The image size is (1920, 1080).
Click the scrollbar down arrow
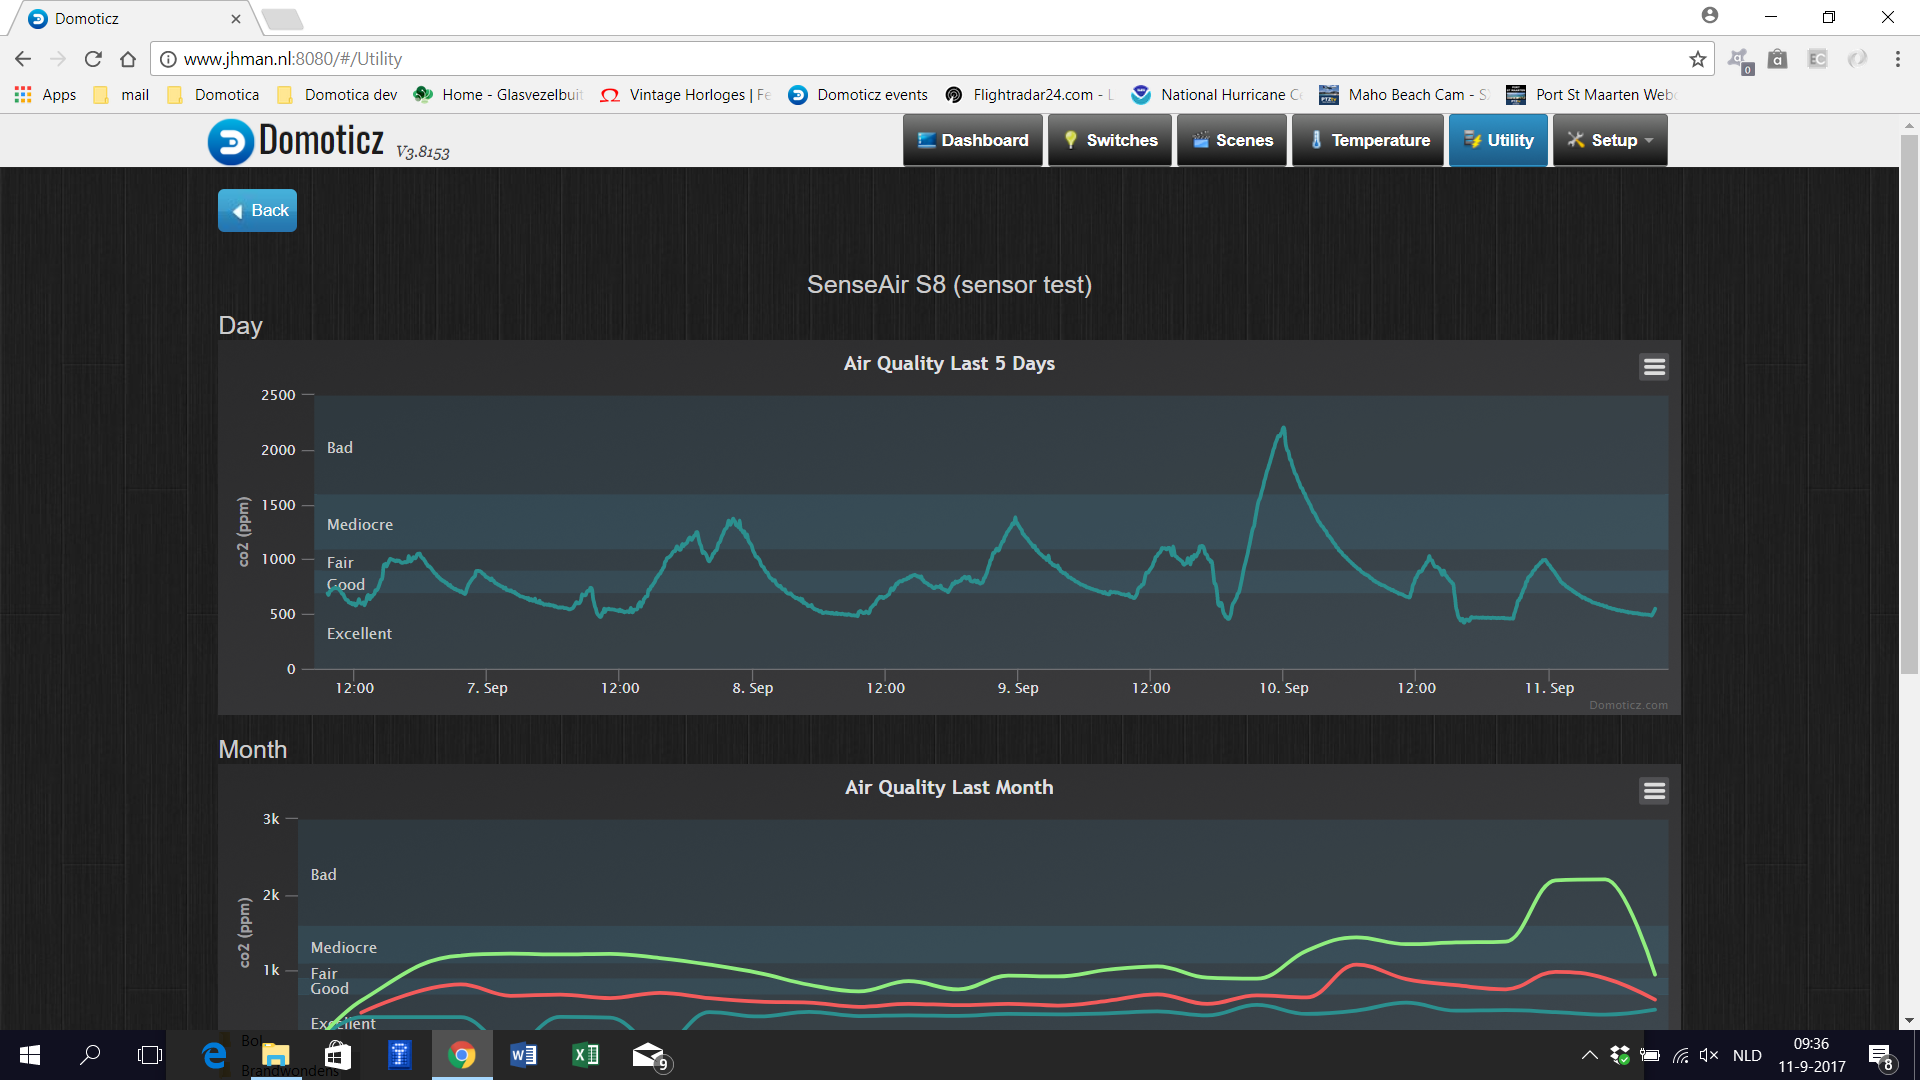(x=1909, y=1021)
